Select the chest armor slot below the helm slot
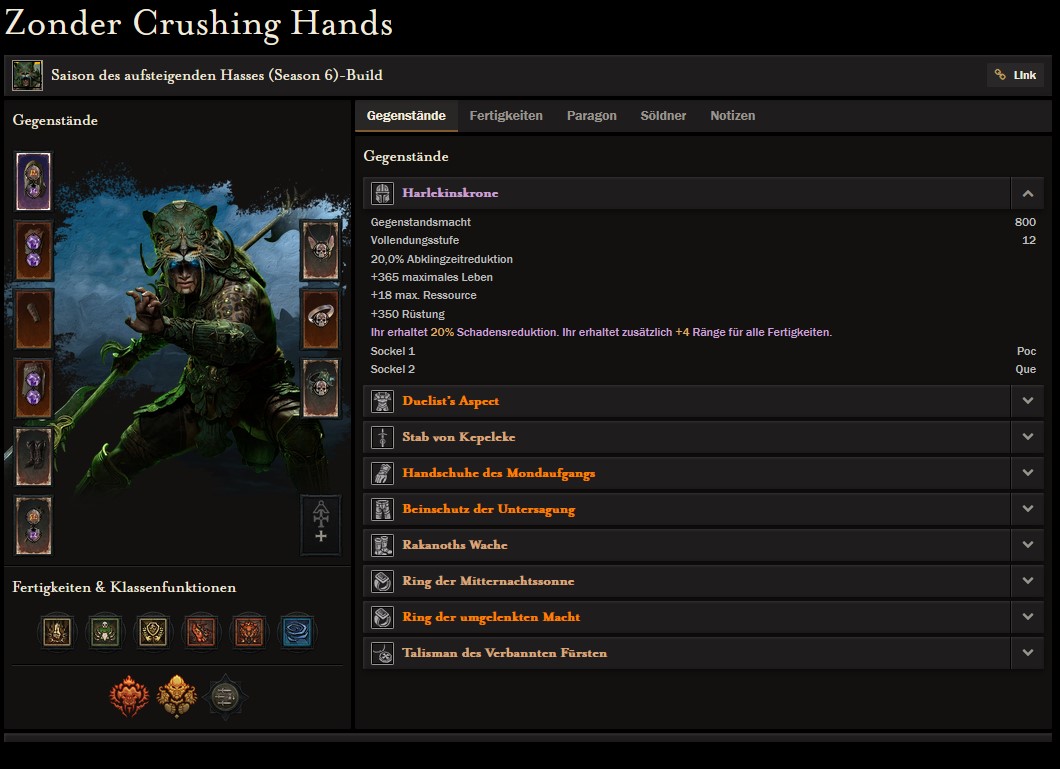The height and width of the screenshot is (769, 1060). [33, 250]
